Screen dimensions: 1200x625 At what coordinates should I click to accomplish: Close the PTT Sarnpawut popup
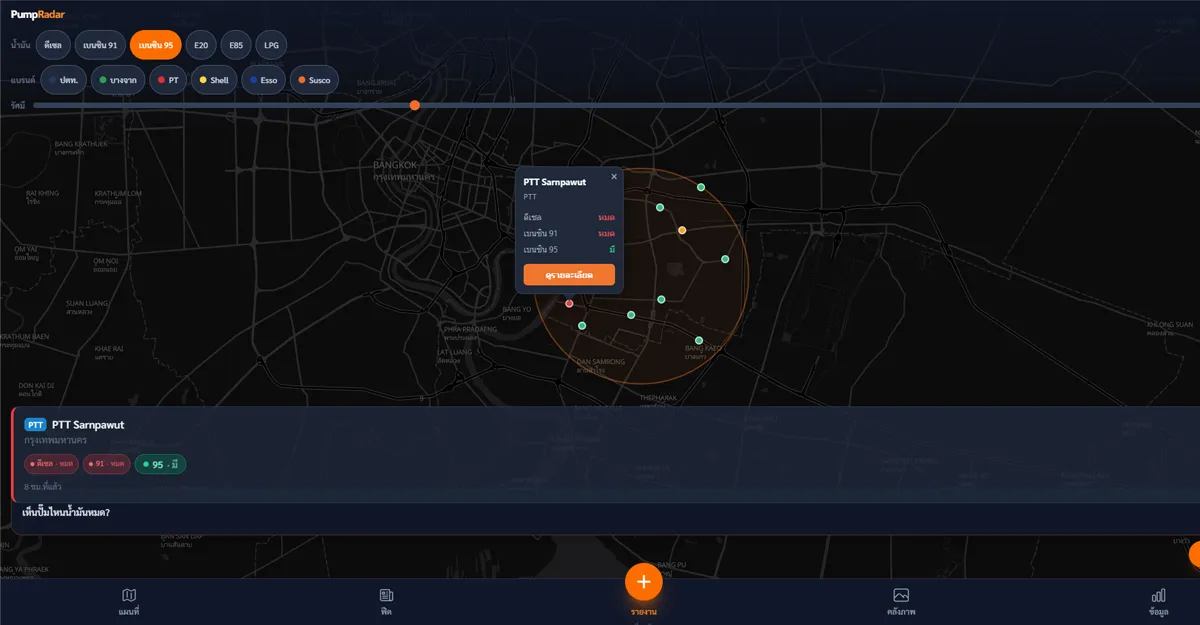tap(614, 177)
